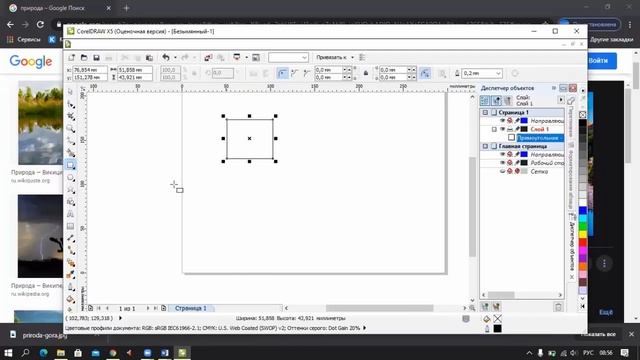Image resolution: width=640 pixels, height=360 pixels.
Task: Click the trash icon in Object Manager
Action: [x=558, y=307]
